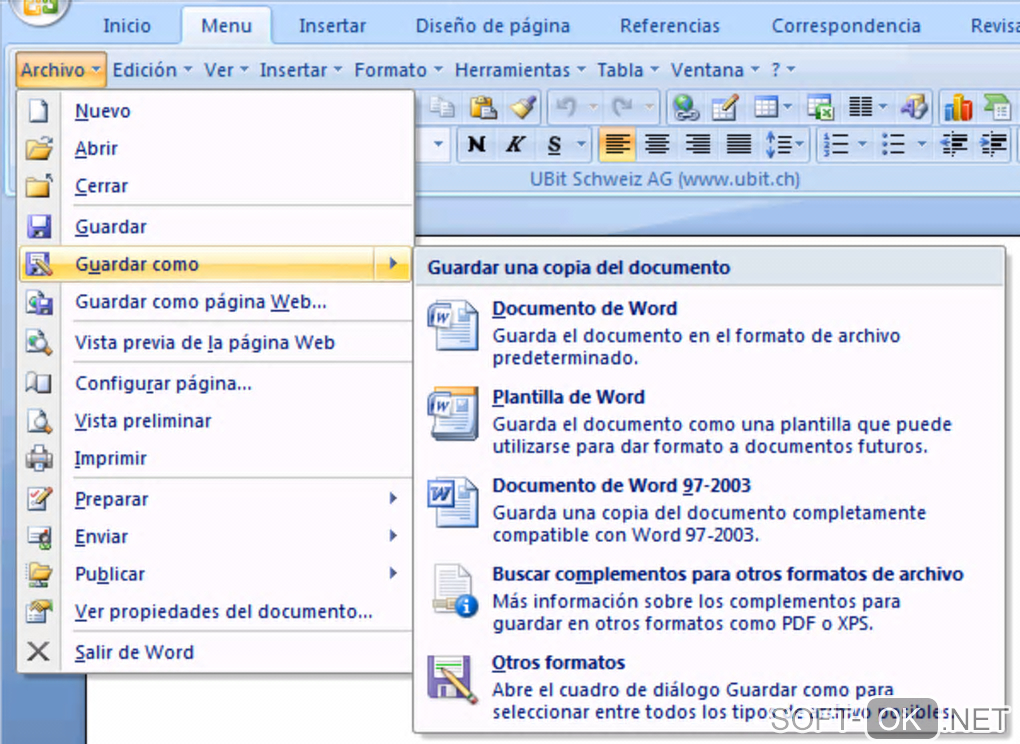Choose Abrir to open a file
The image size is (1020, 744).
tap(215, 148)
